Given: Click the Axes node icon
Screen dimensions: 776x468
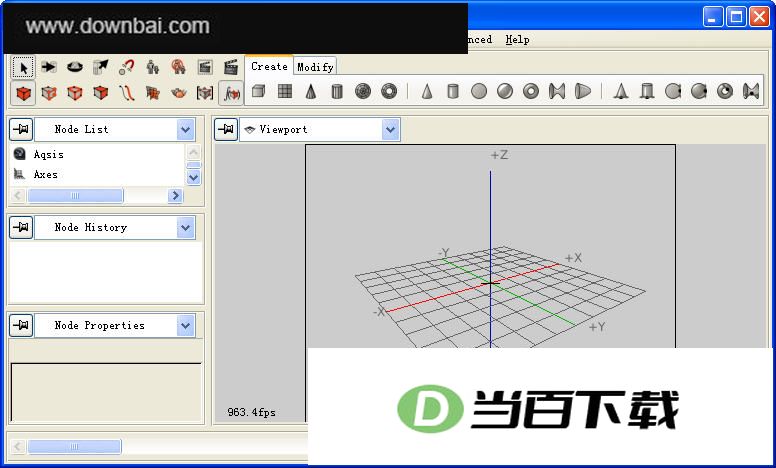Looking at the screenshot, I should [20, 174].
